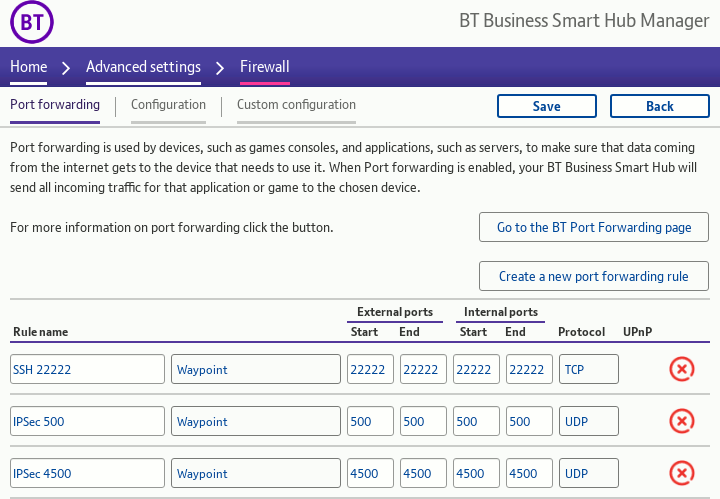
Task: Click 'BT Business Smart Hub Manager' title
Action: coord(584,21)
